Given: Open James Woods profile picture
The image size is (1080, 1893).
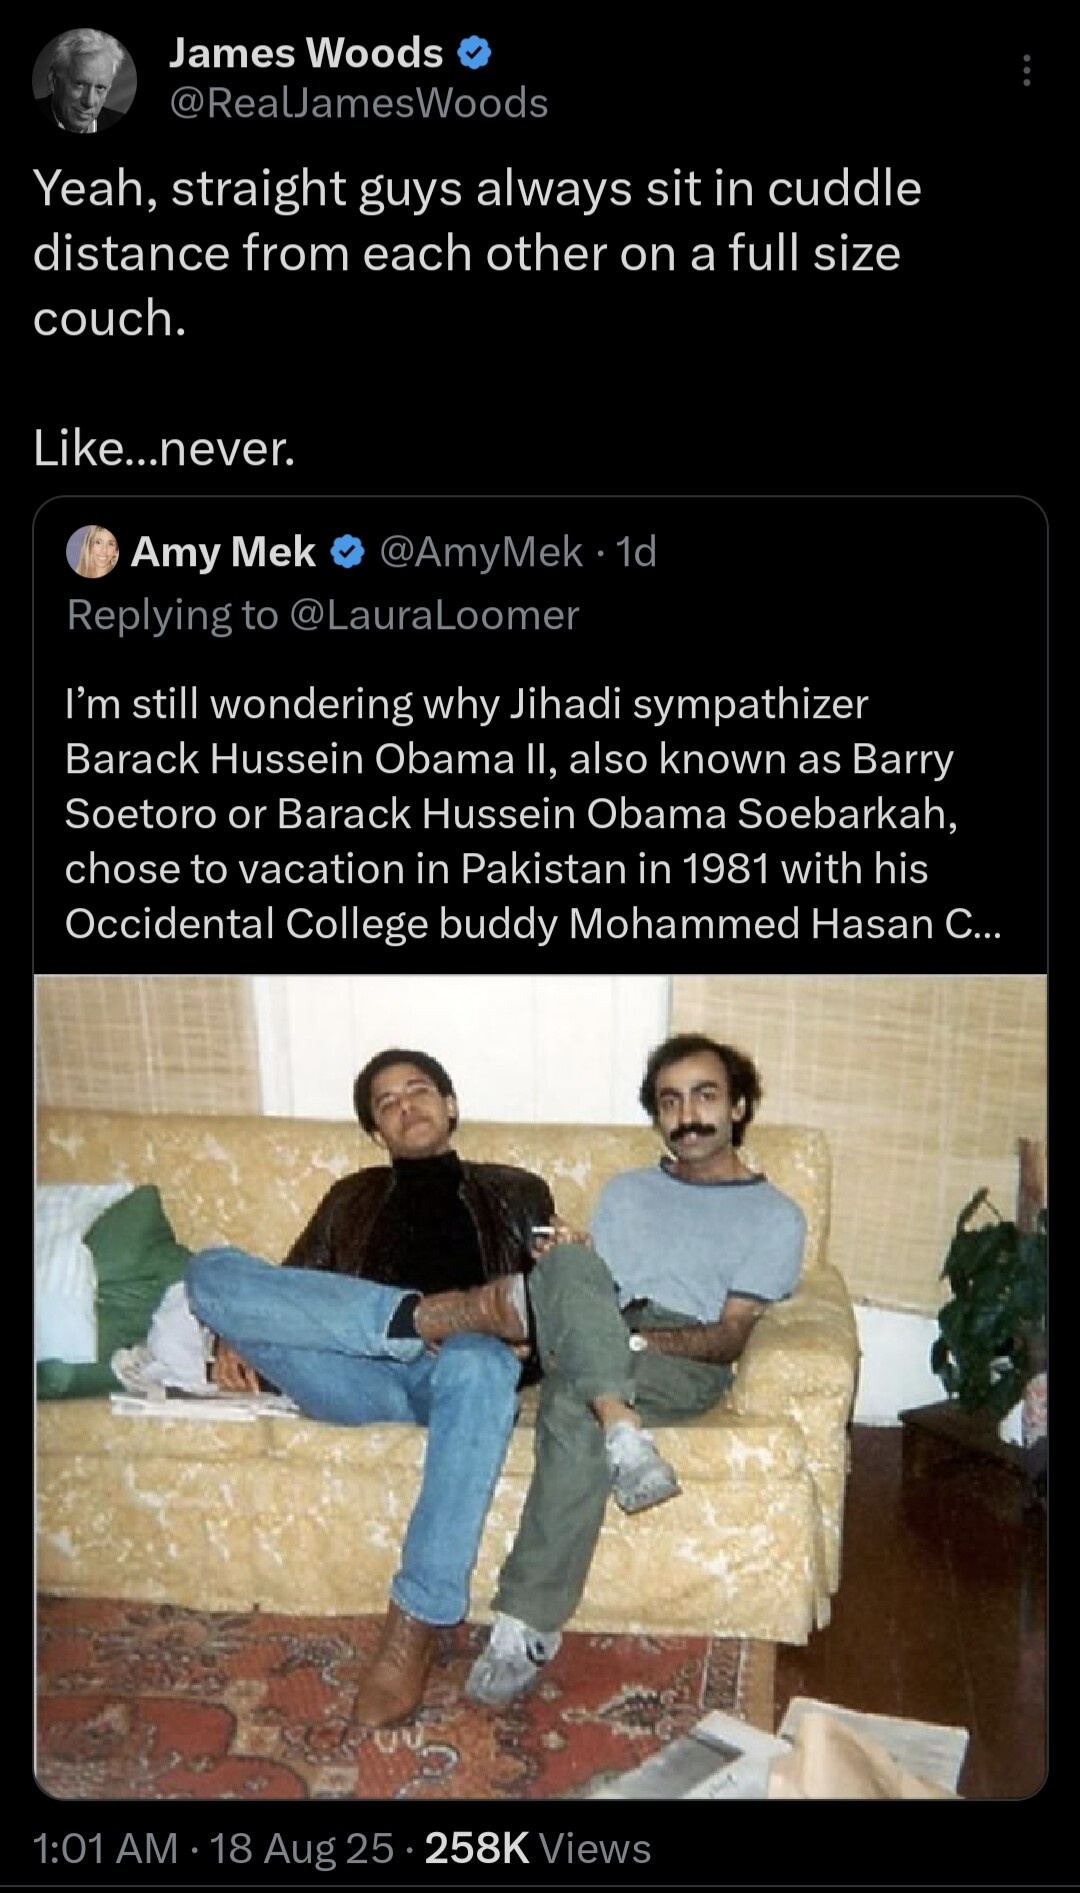Looking at the screenshot, I should point(84,80).
